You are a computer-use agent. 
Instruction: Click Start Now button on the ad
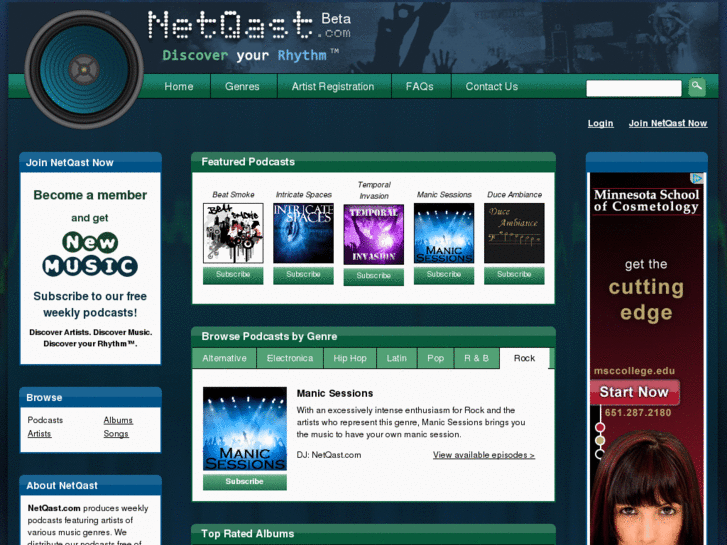point(634,392)
